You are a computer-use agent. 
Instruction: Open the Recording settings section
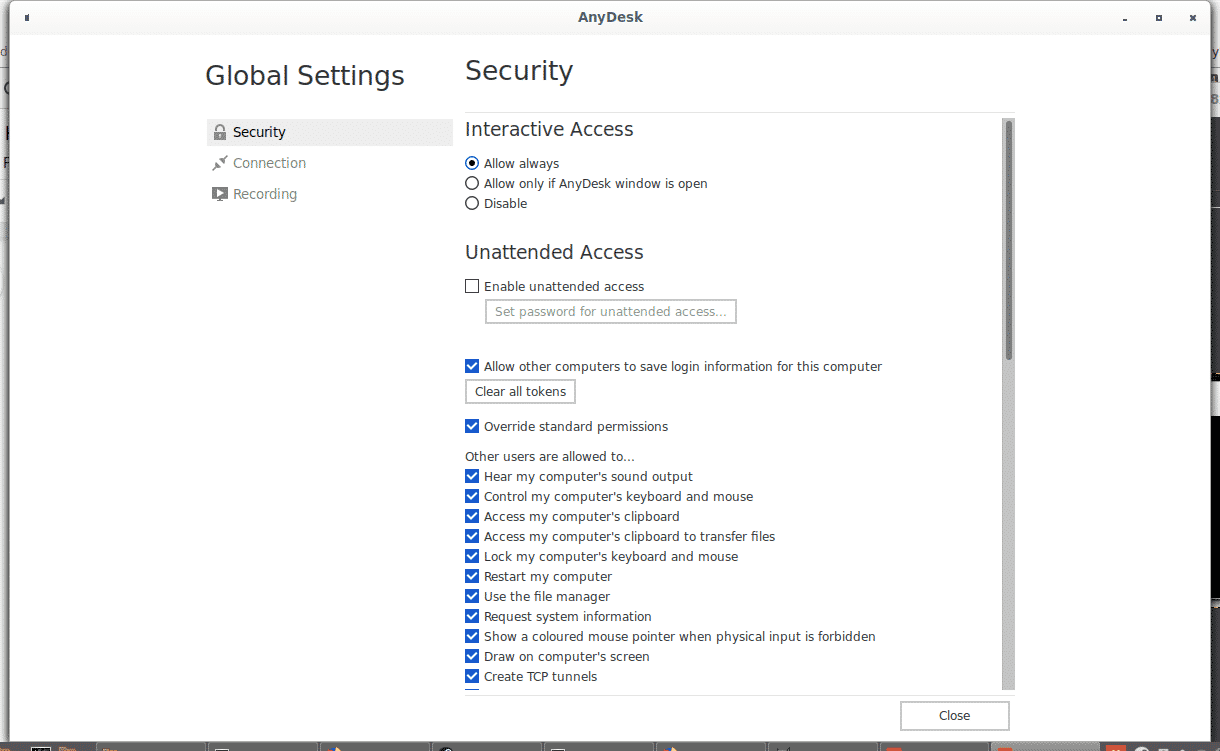pyautogui.click(x=329, y=194)
